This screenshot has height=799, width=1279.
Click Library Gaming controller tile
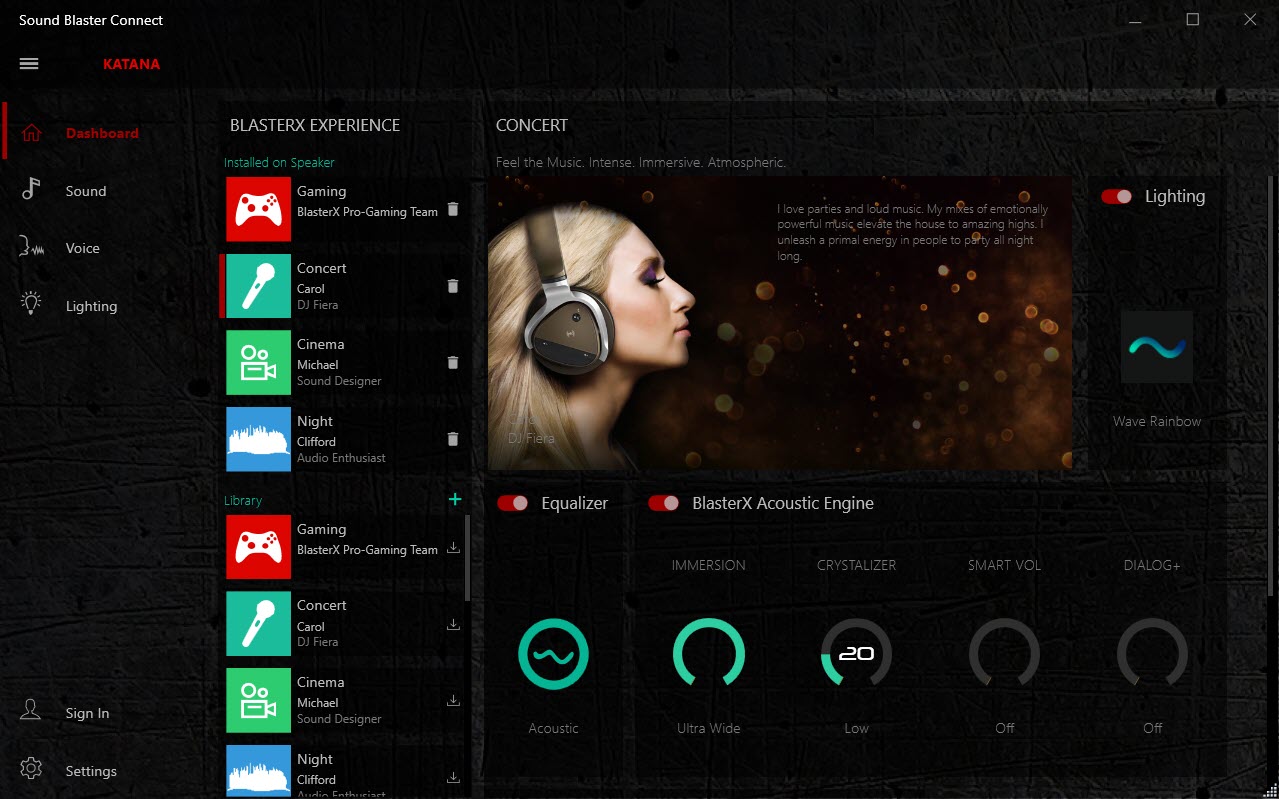click(258, 547)
